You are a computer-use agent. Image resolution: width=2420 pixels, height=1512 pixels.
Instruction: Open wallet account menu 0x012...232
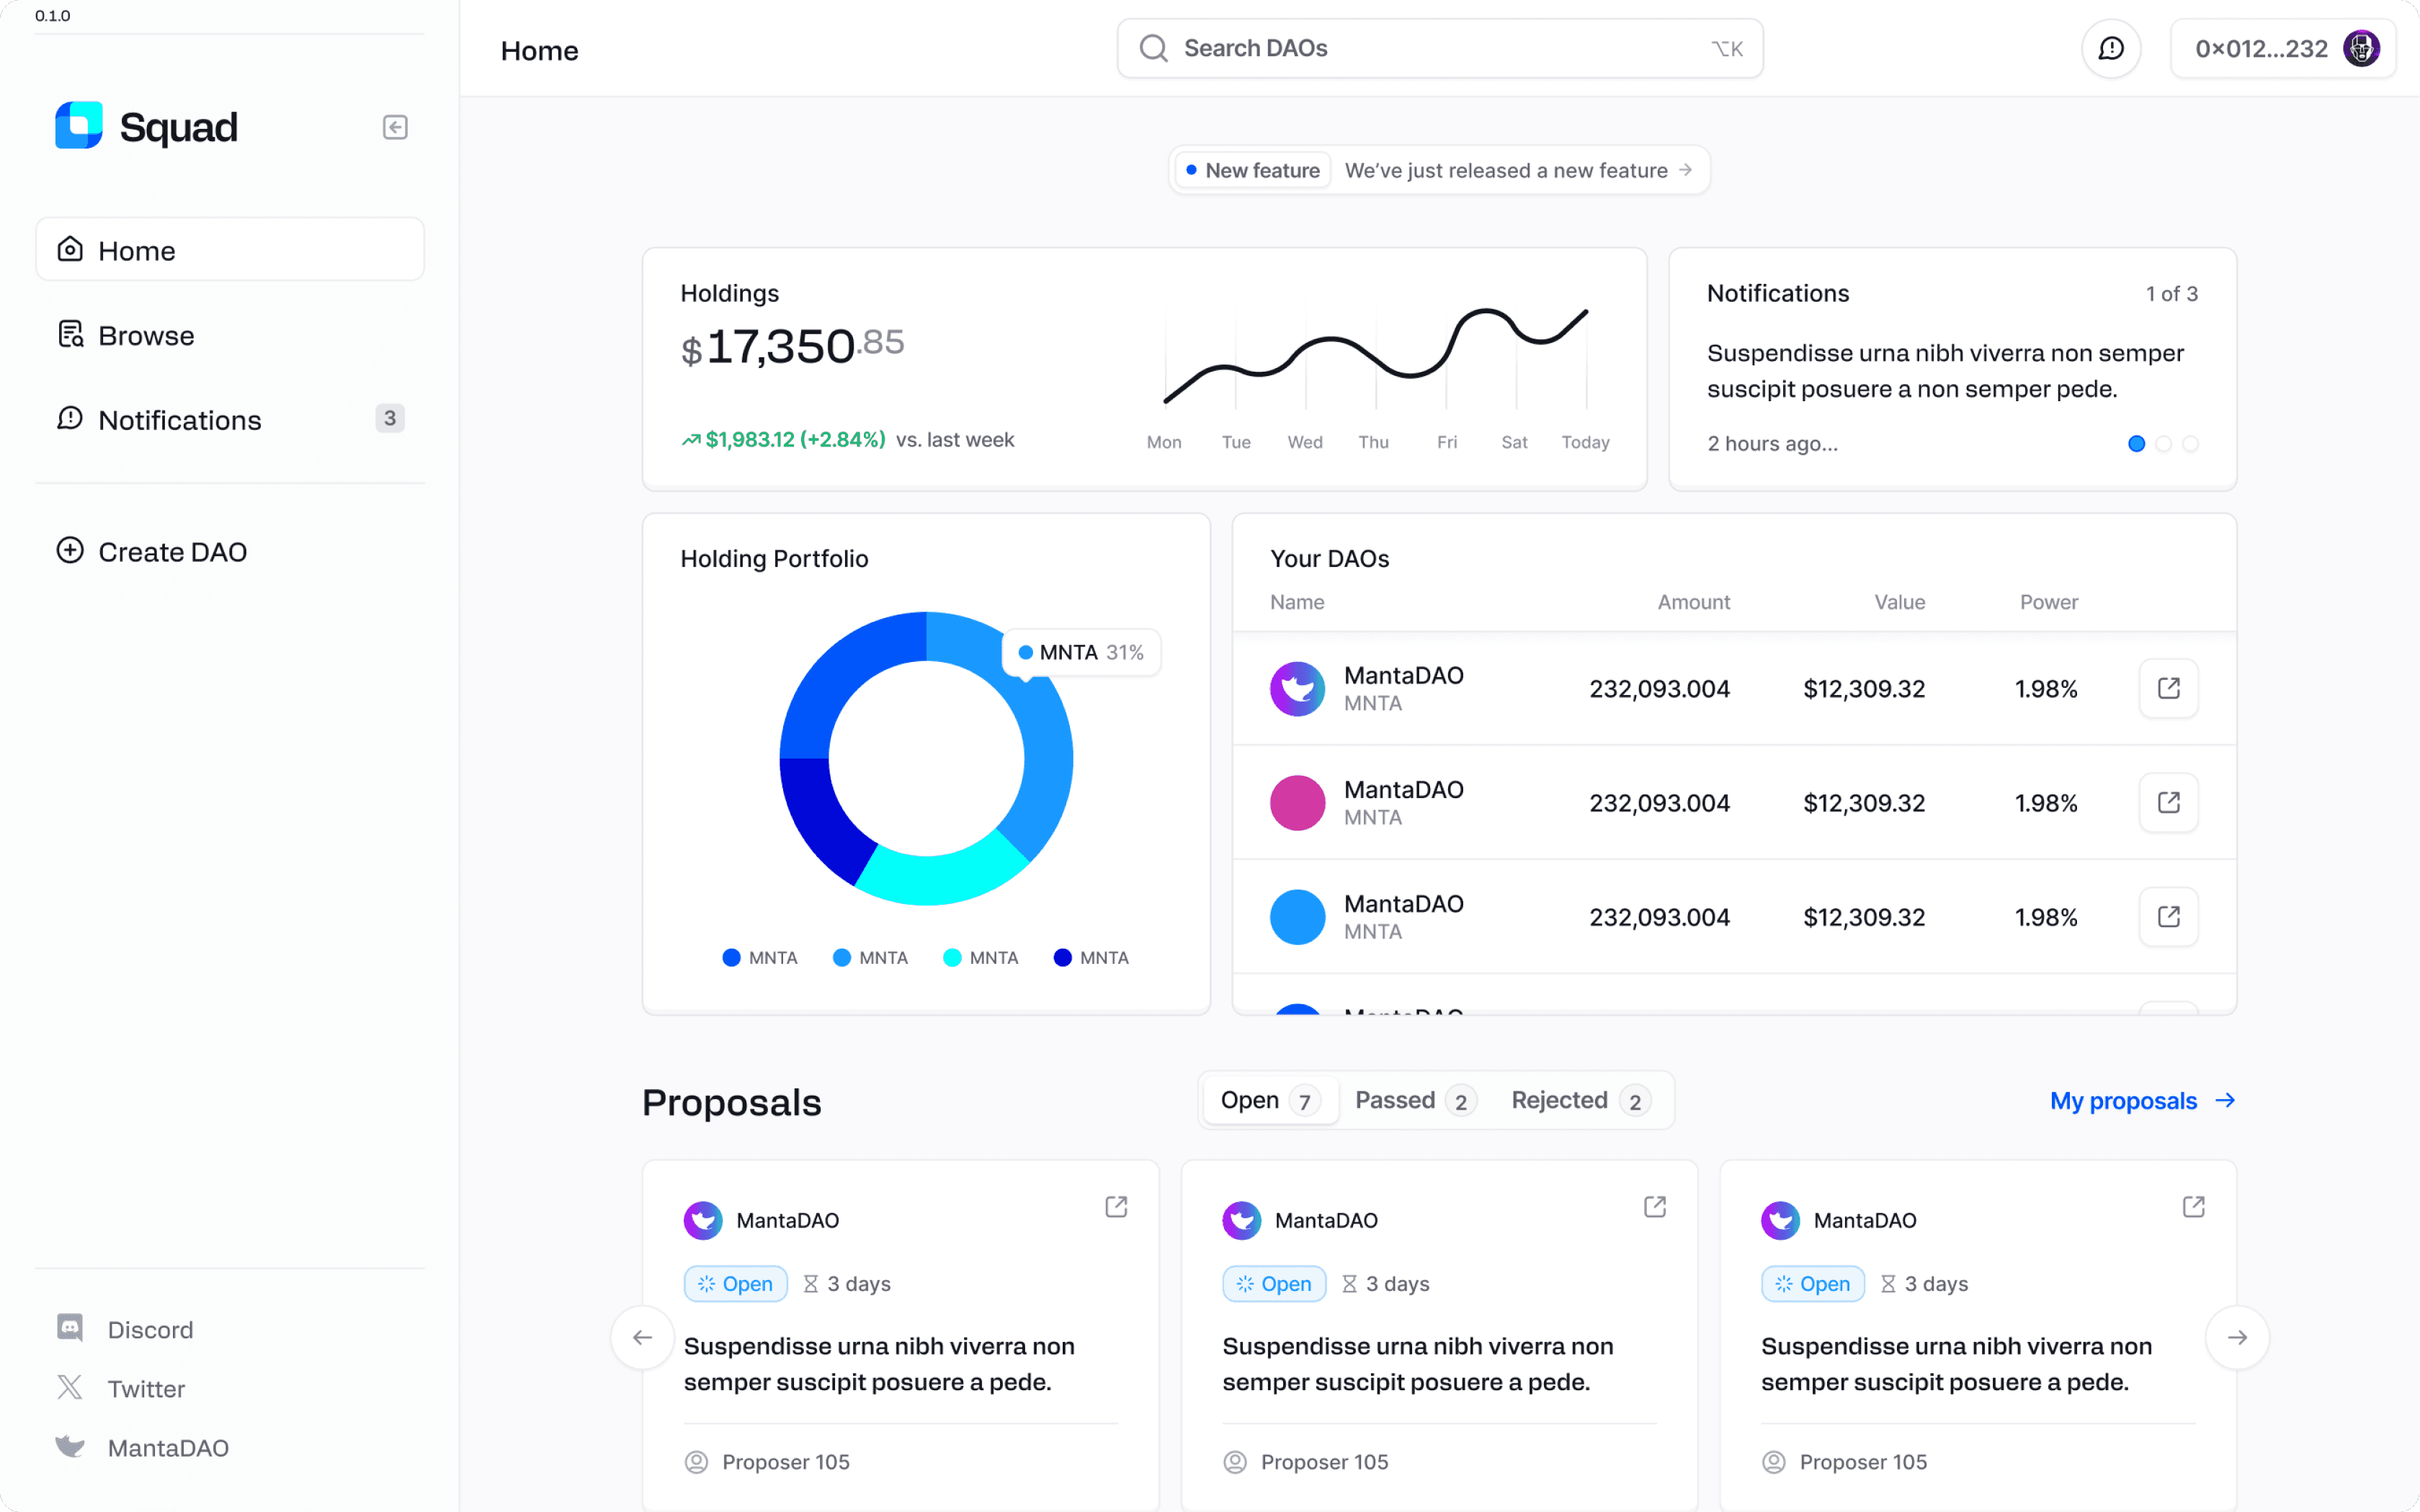point(2284,49)
